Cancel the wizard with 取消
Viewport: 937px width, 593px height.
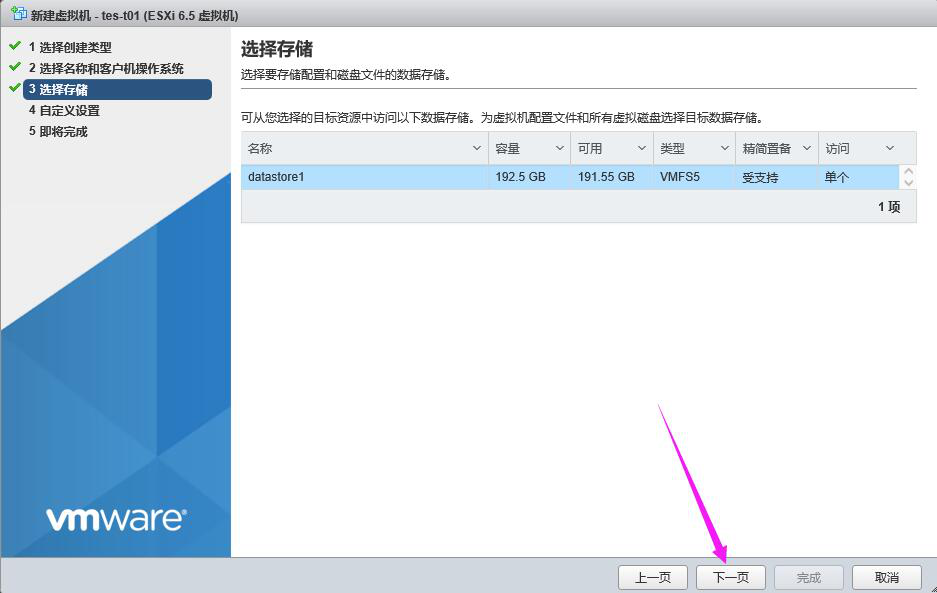click(887, 577)
